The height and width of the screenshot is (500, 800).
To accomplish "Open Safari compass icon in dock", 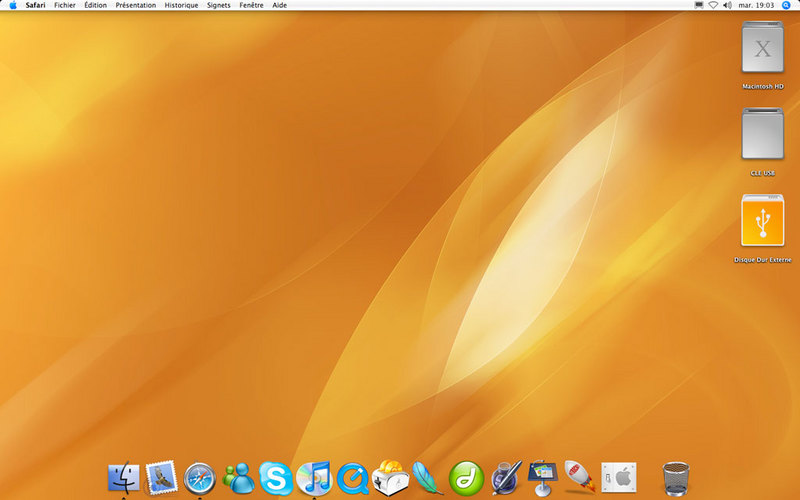I will pyautogui.click(x=199, y=478).
